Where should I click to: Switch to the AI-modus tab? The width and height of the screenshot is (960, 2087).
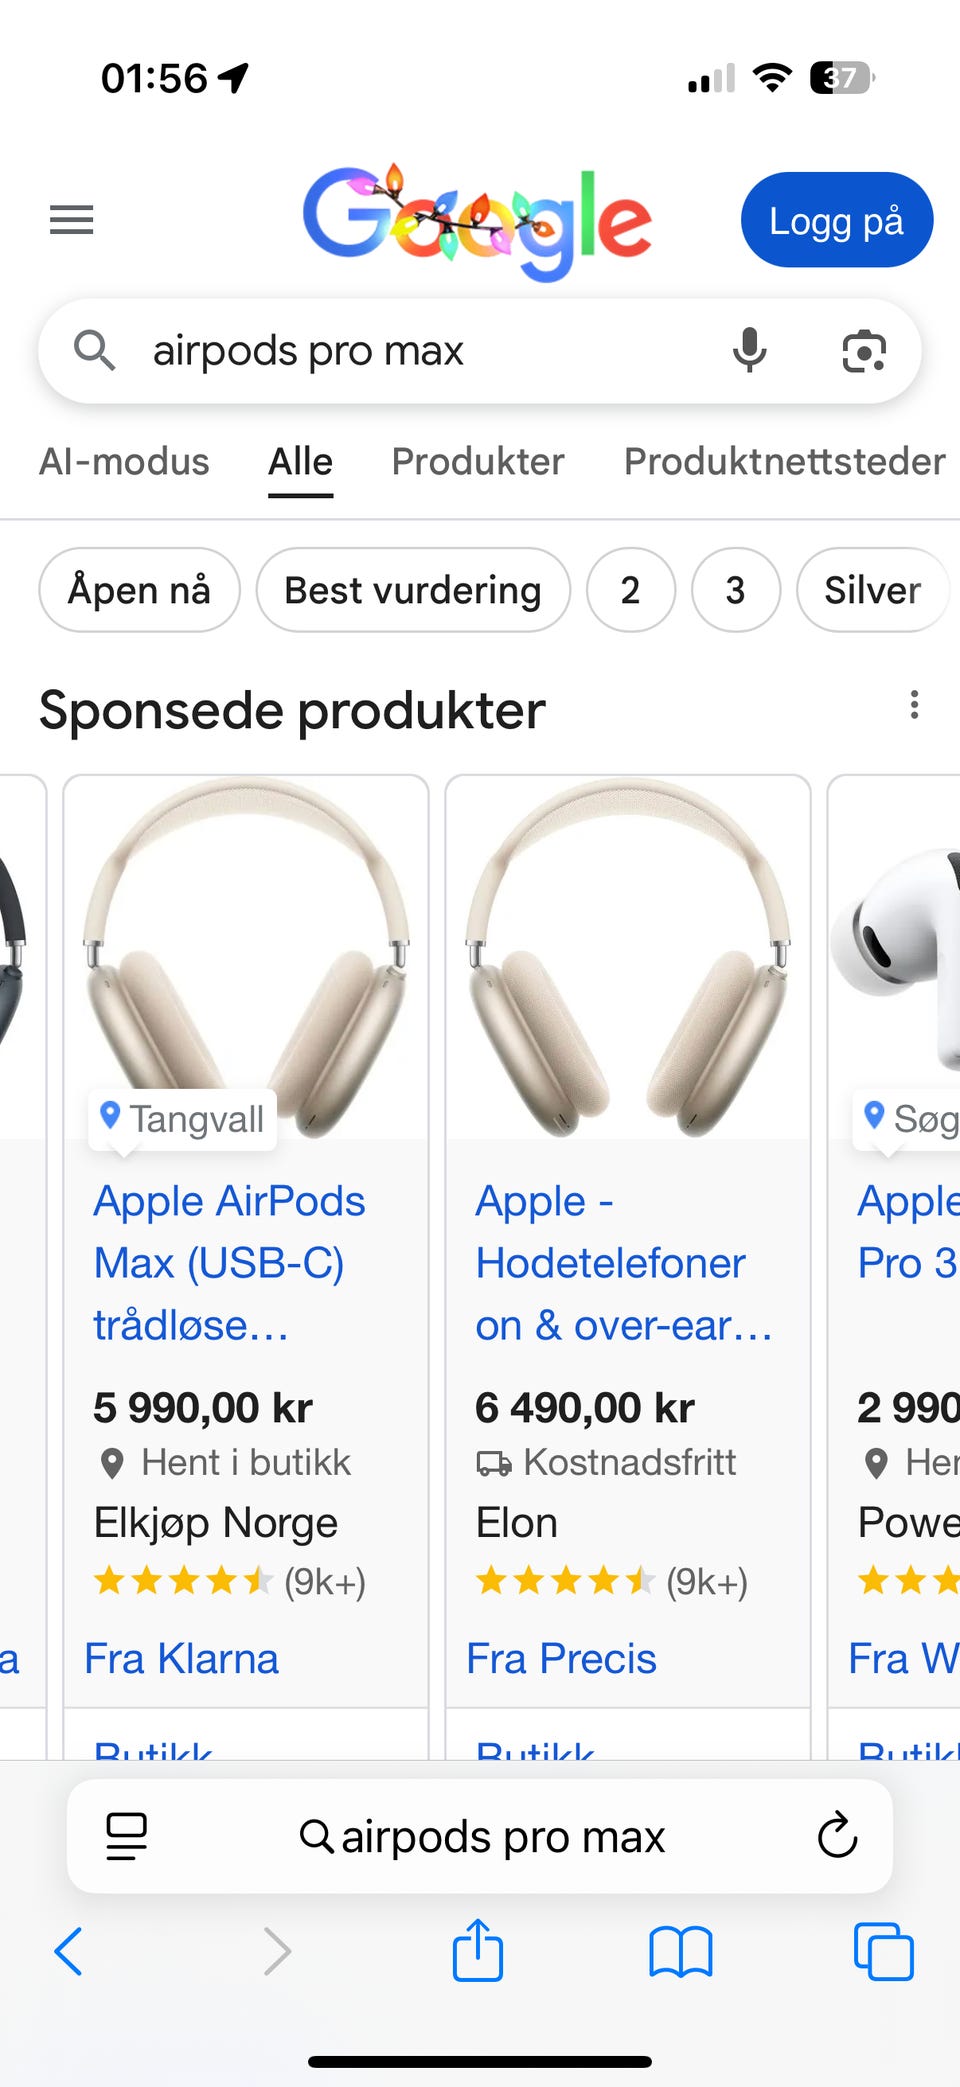[124, 462]
